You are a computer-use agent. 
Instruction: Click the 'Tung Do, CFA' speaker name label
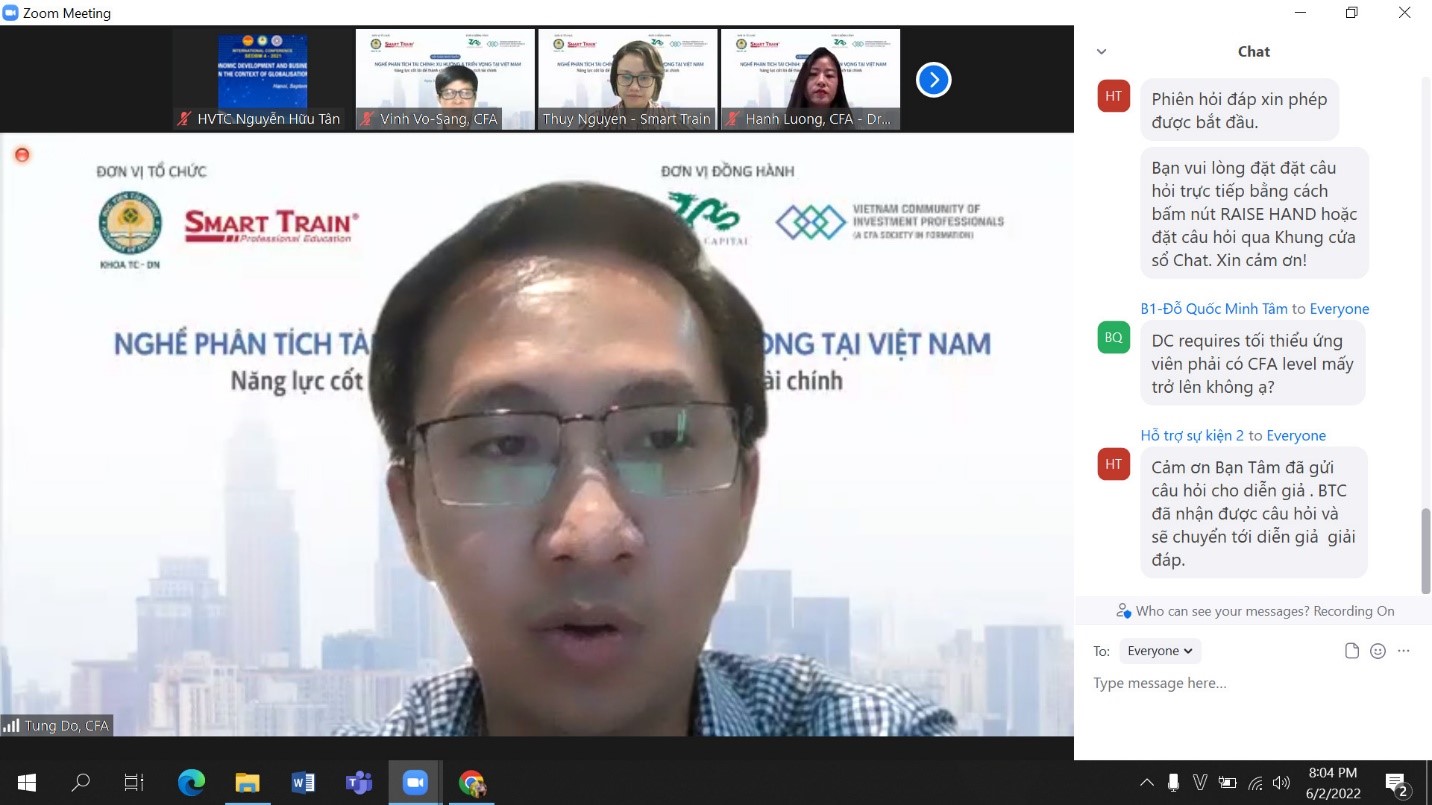click(67, 726)
